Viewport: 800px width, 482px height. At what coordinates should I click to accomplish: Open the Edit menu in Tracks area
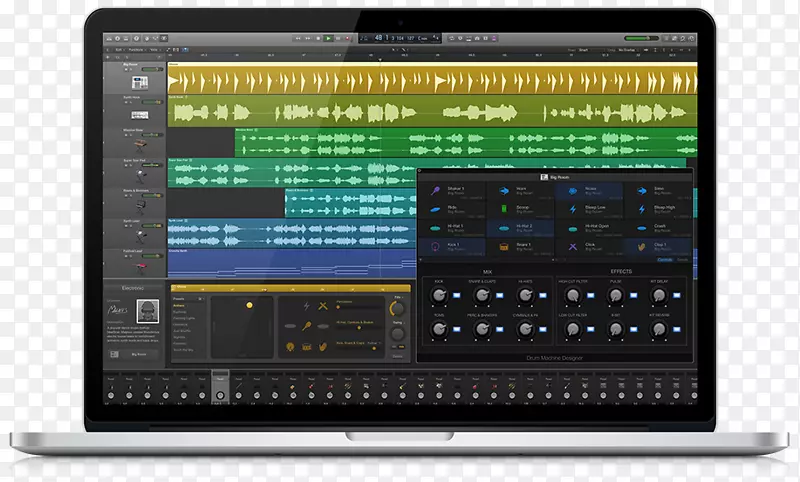tap(118, 49)
